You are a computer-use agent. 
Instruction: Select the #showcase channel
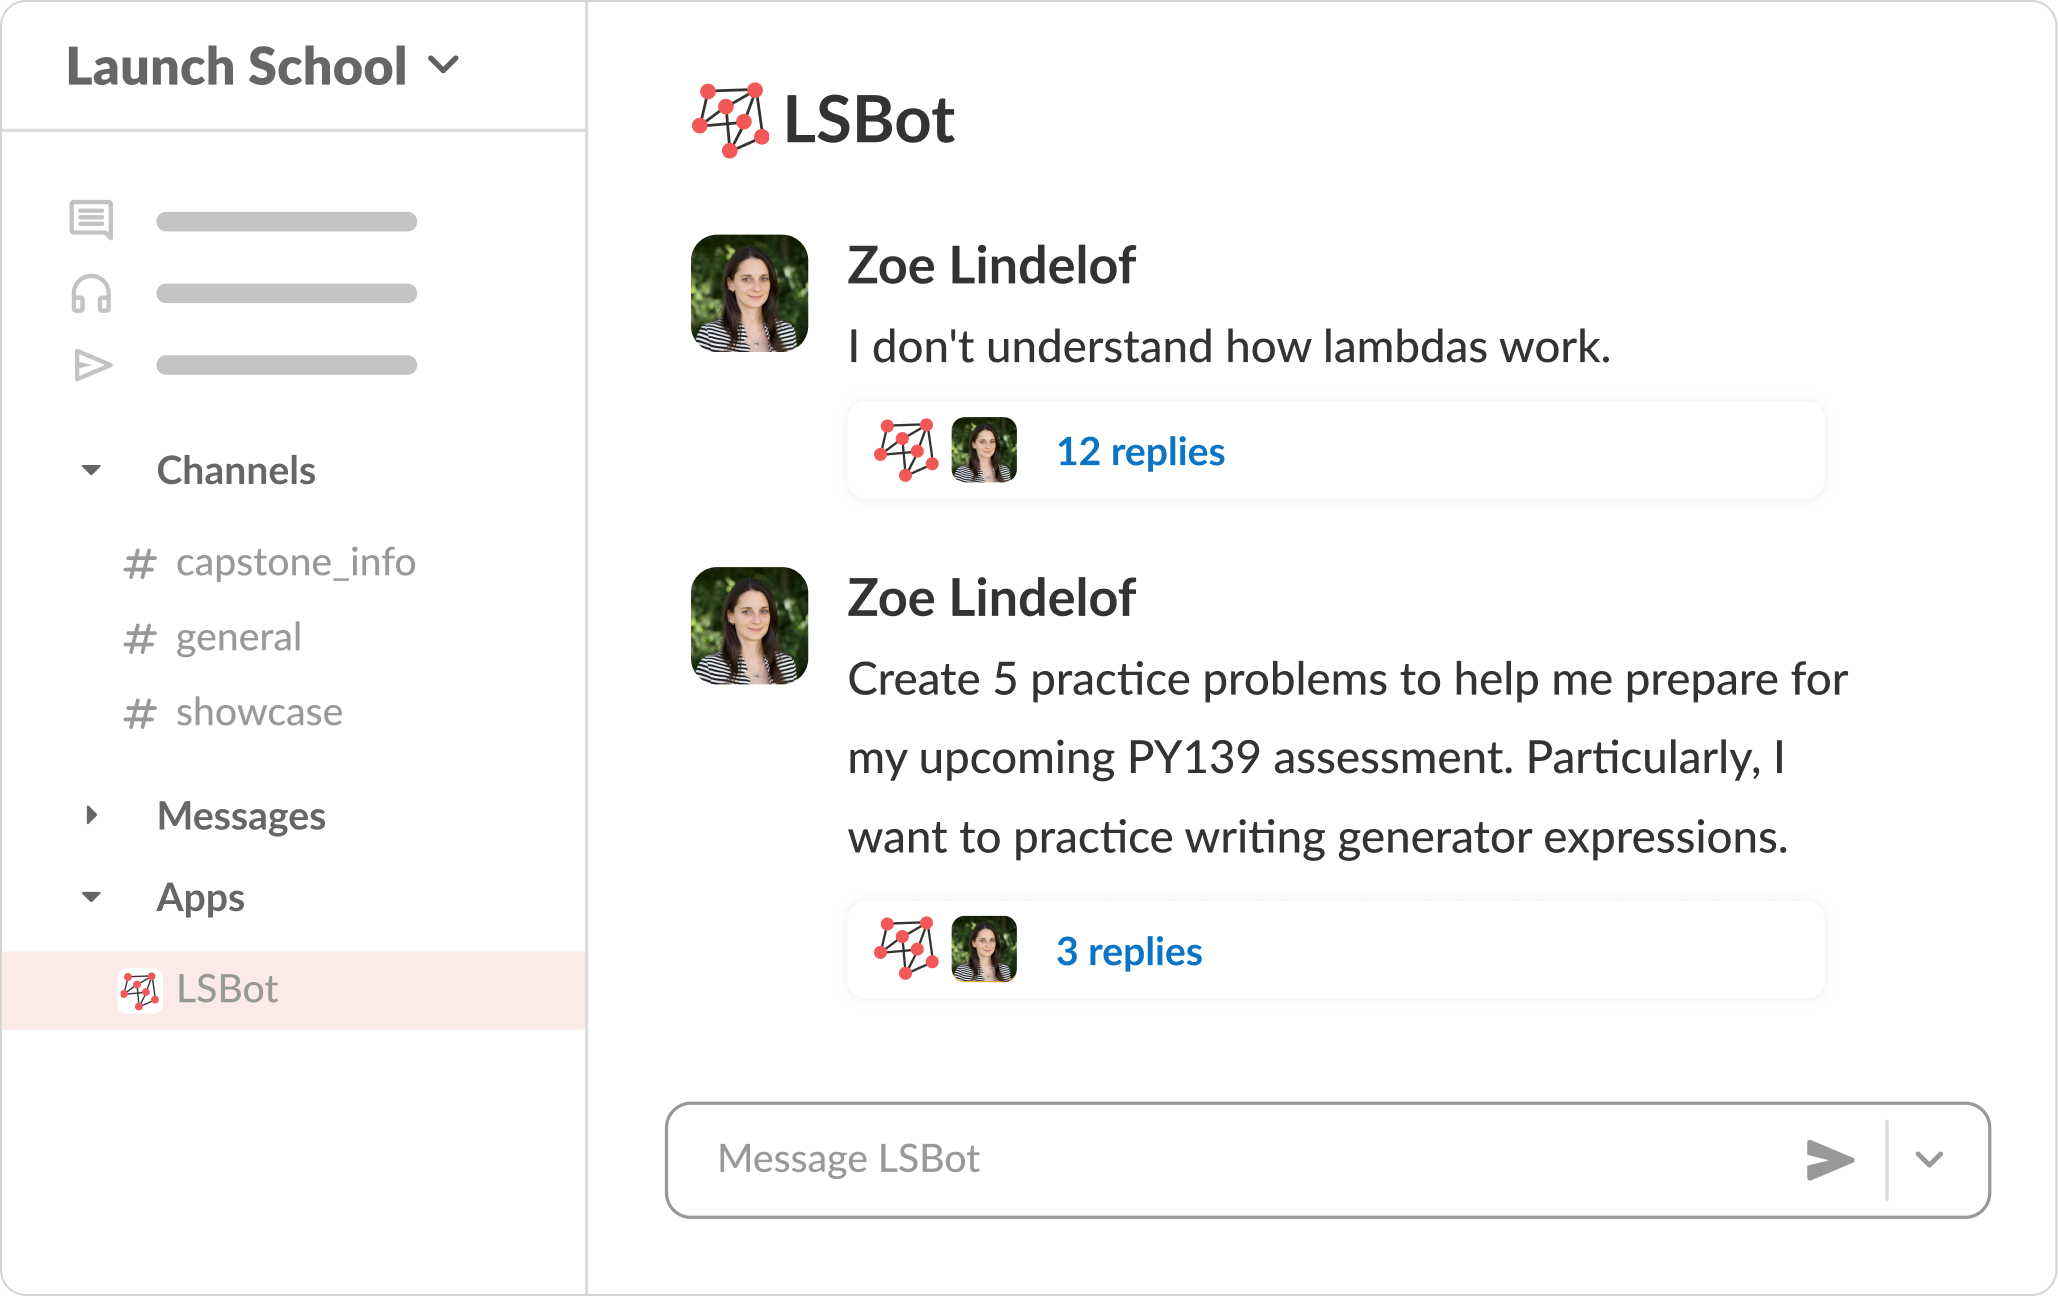[x=258, y=712]
